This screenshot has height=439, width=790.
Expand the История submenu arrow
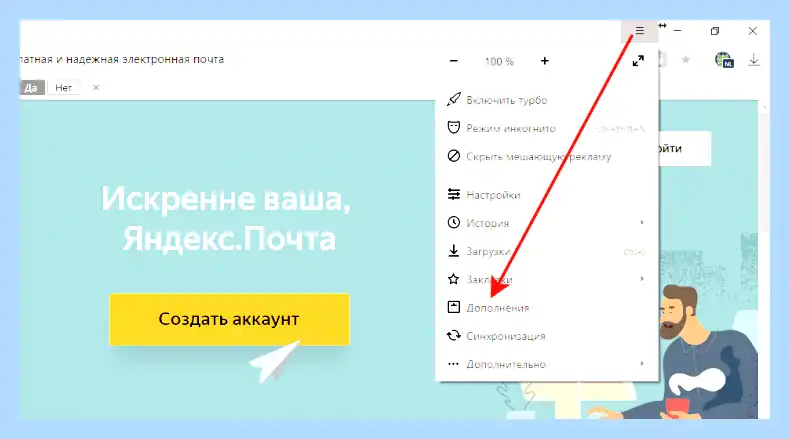pyautogui.click(x=642, y=222)
